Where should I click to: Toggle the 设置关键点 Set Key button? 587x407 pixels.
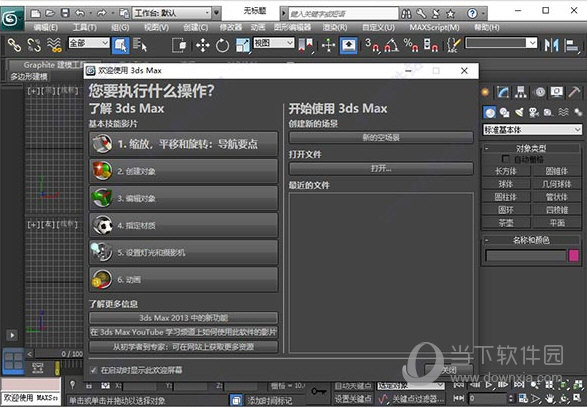(353, 398)
